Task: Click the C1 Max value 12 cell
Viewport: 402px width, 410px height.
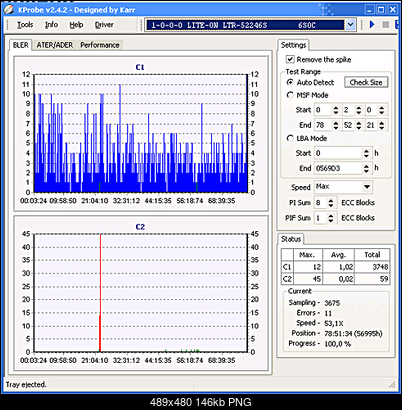Action: 308,267
